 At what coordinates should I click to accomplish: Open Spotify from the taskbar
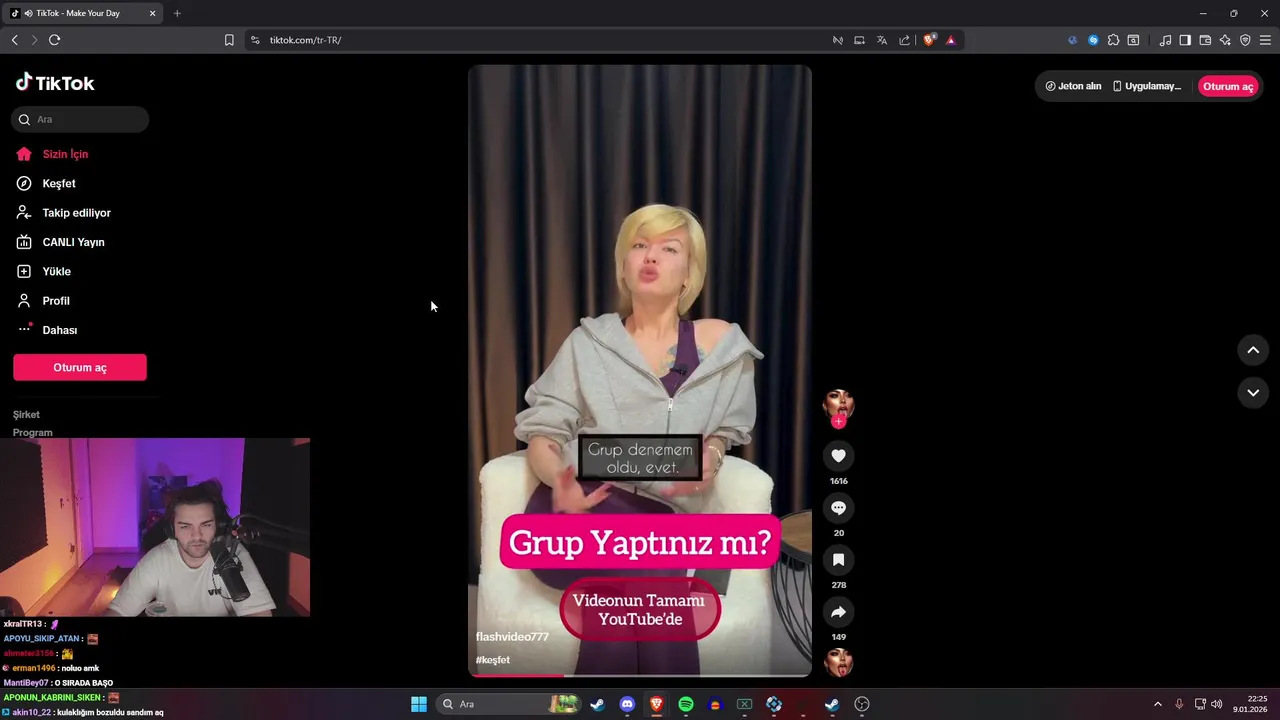point(686,704)
